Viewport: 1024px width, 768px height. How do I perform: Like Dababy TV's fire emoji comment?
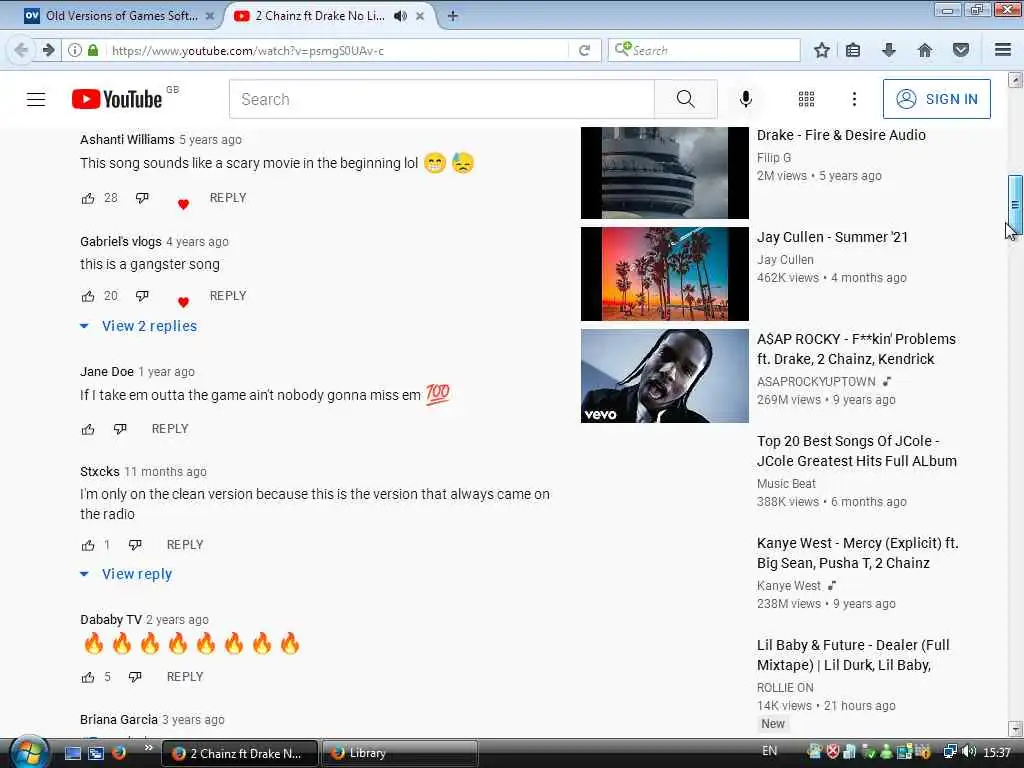(88, 677)
